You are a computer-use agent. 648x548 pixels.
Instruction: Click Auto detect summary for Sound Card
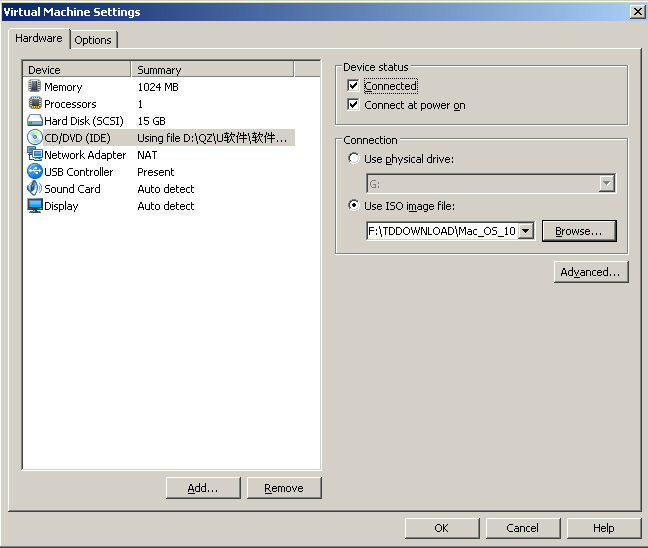point(166,189)
